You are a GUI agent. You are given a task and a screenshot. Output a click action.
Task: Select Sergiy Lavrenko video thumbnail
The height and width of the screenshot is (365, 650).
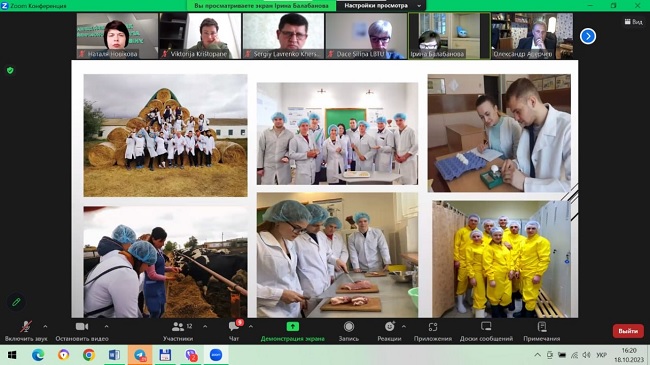(284, 36)
